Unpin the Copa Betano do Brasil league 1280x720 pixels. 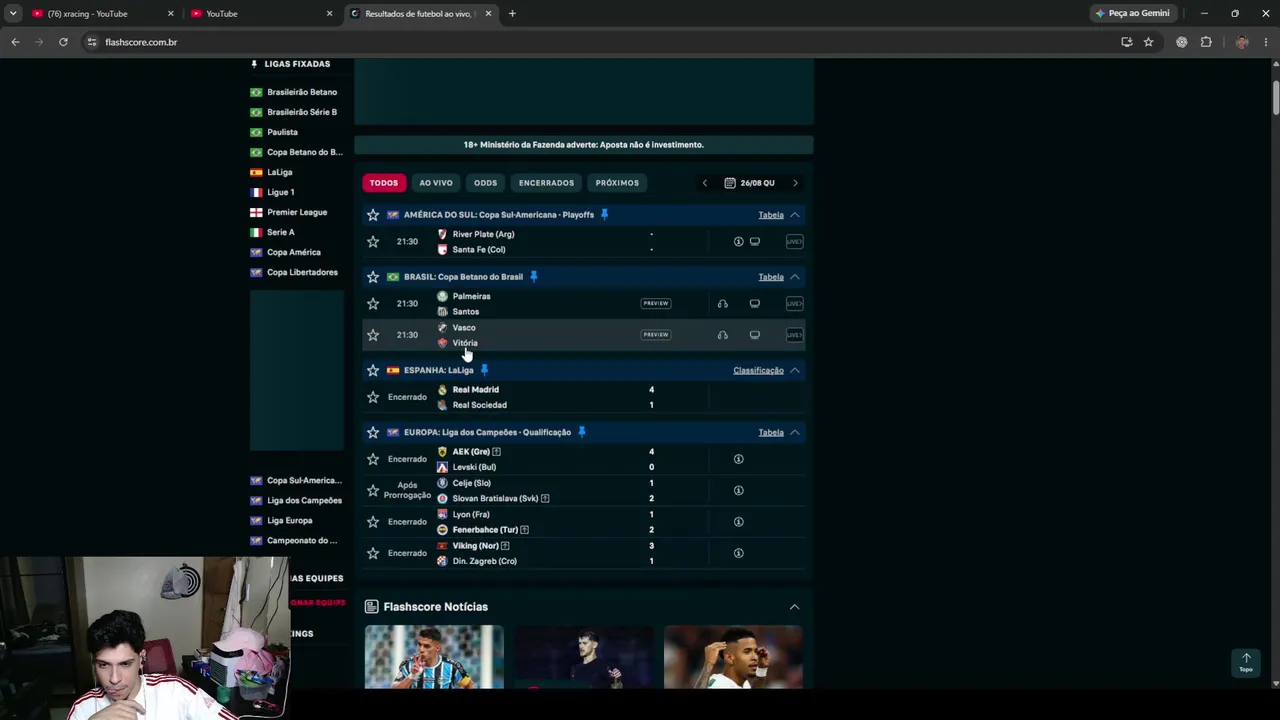[533, 277]
